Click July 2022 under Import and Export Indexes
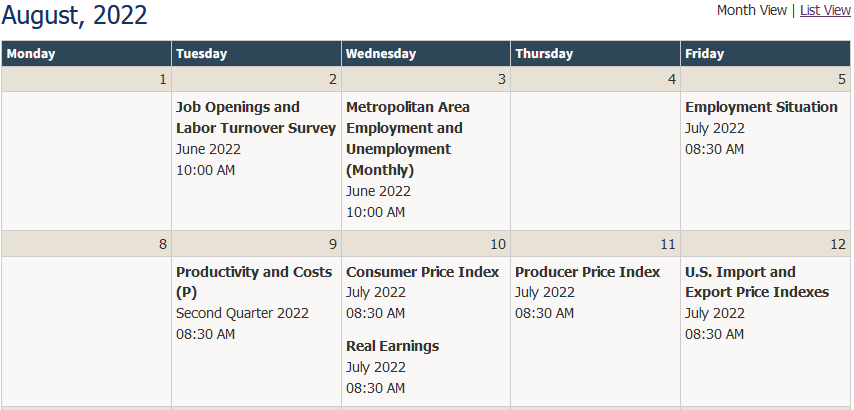Image resolution: width=854 pixels, height=410 pixels. point(715,314)
